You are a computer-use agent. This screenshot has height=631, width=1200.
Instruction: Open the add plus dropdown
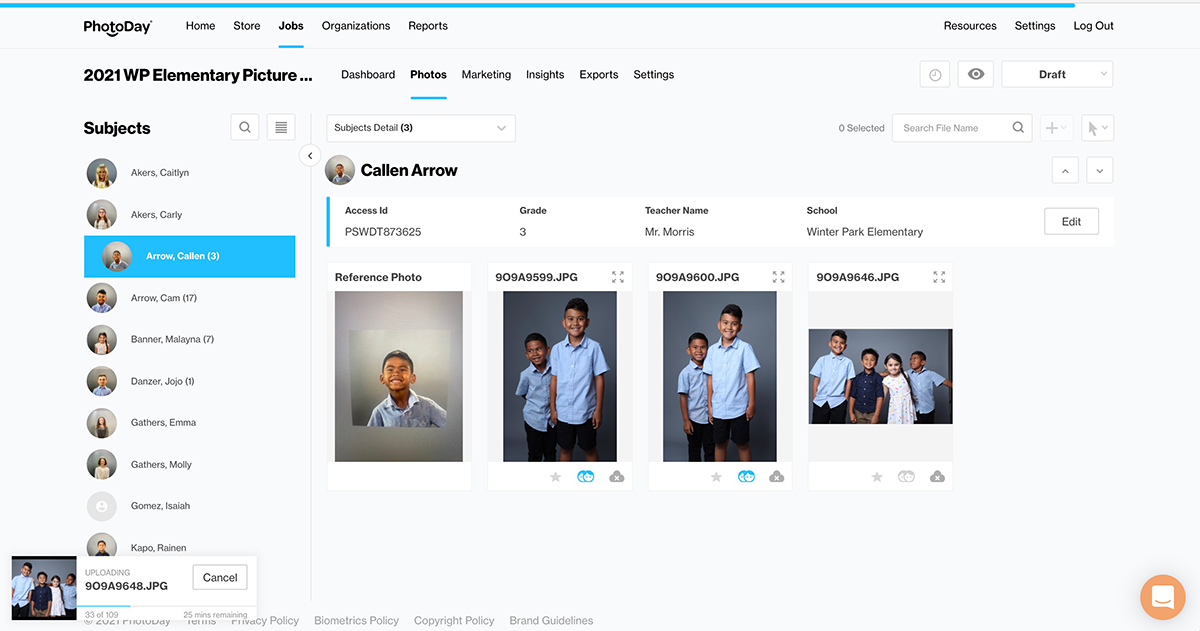point(1056,128)
